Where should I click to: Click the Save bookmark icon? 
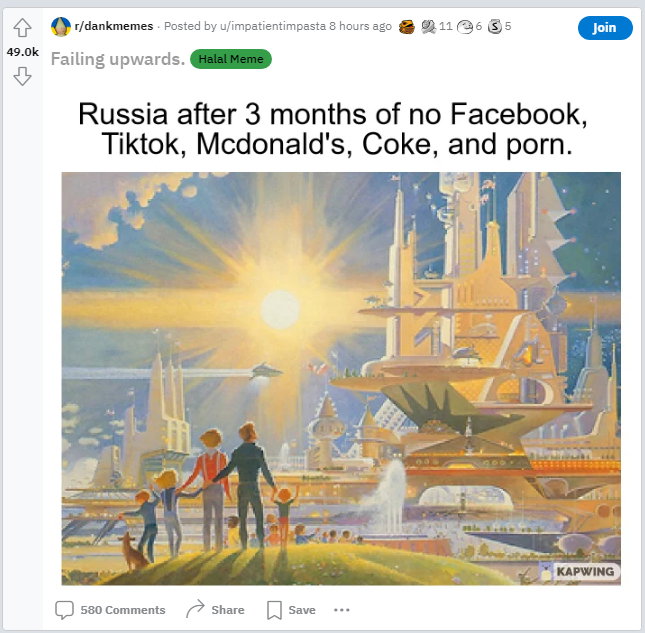click(274, 610)
